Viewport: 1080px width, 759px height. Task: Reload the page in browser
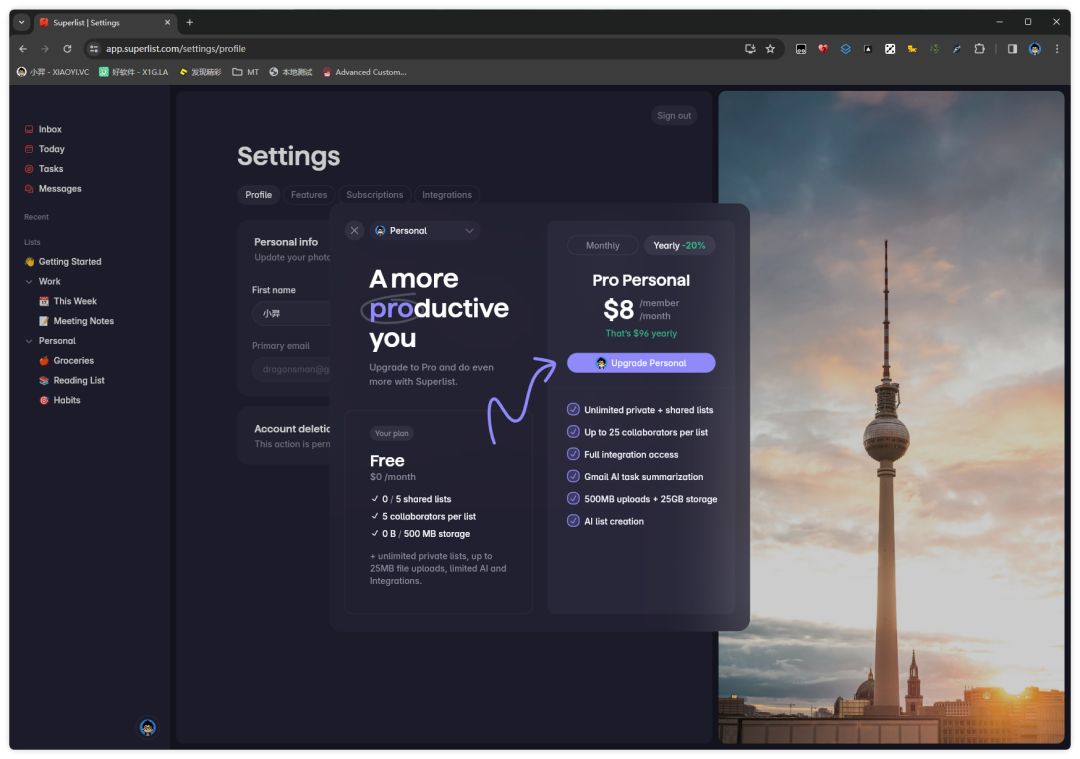(67, 49)
